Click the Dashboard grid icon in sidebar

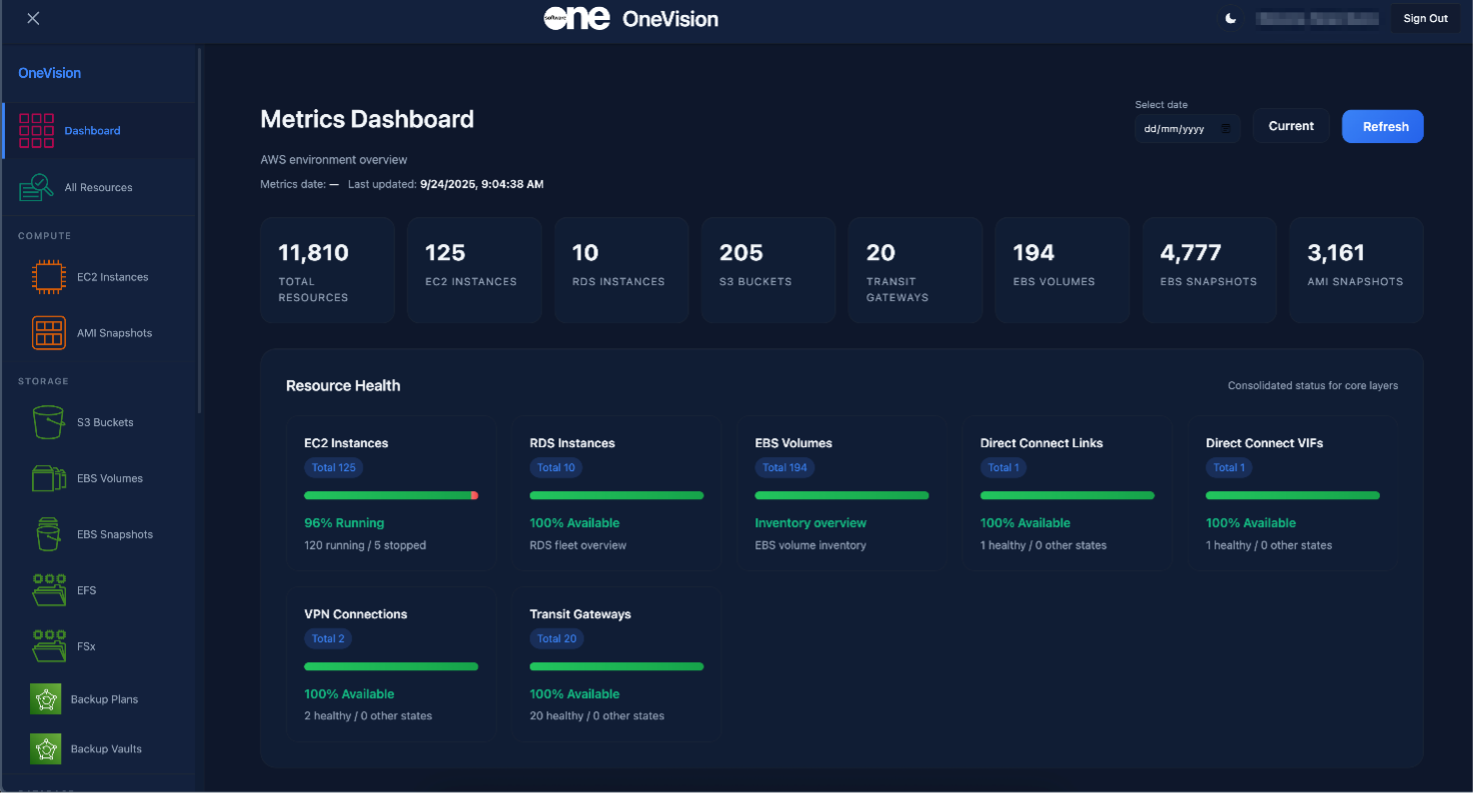36,131
